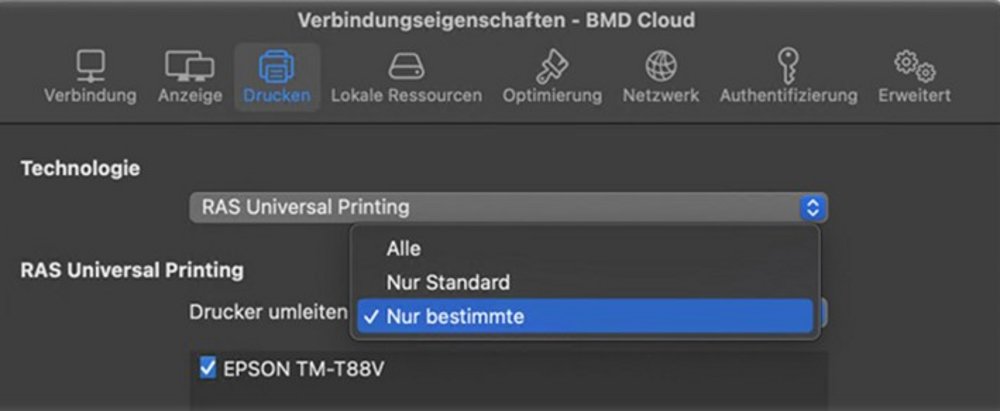
Task: Click the "RAS Universal Printing" section heading
Action: click(x=132, y=269)
